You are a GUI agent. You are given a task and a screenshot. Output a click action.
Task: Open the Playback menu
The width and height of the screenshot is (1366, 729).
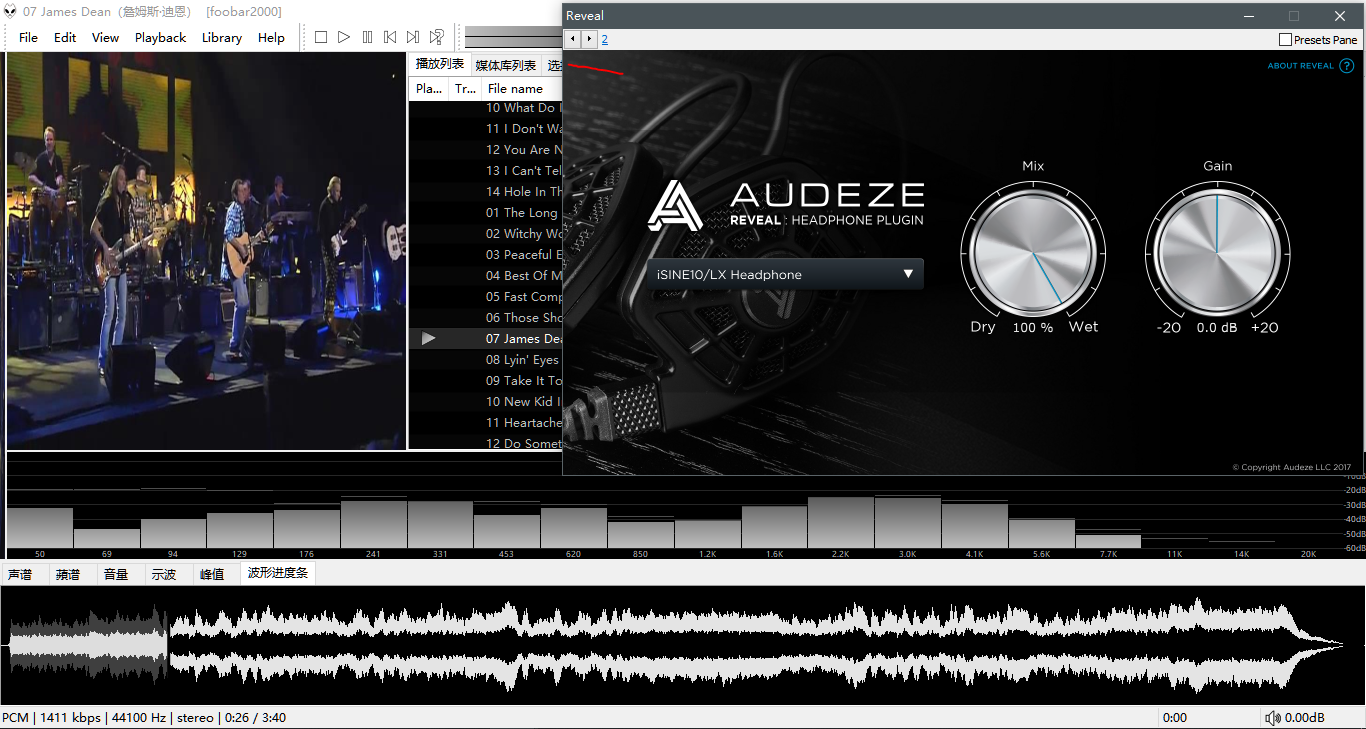point(160,37)
